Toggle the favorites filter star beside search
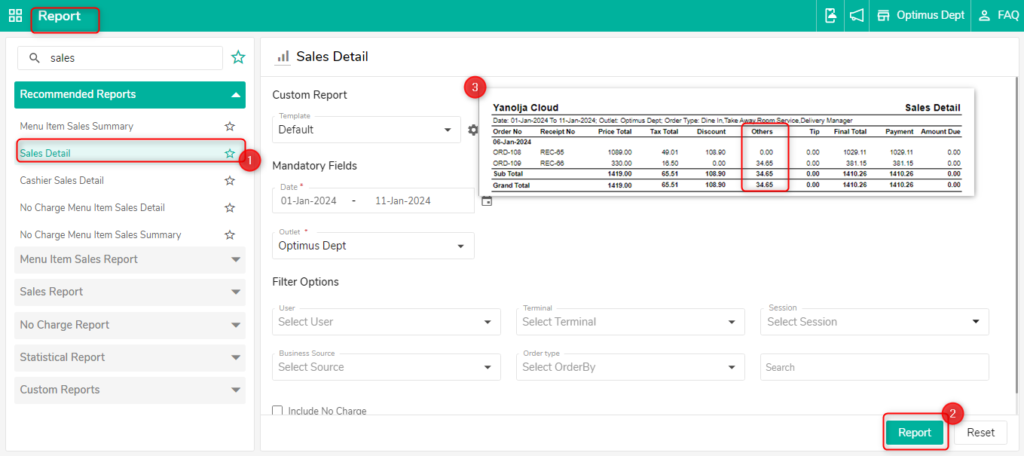1024x456 pixels. 238,57
